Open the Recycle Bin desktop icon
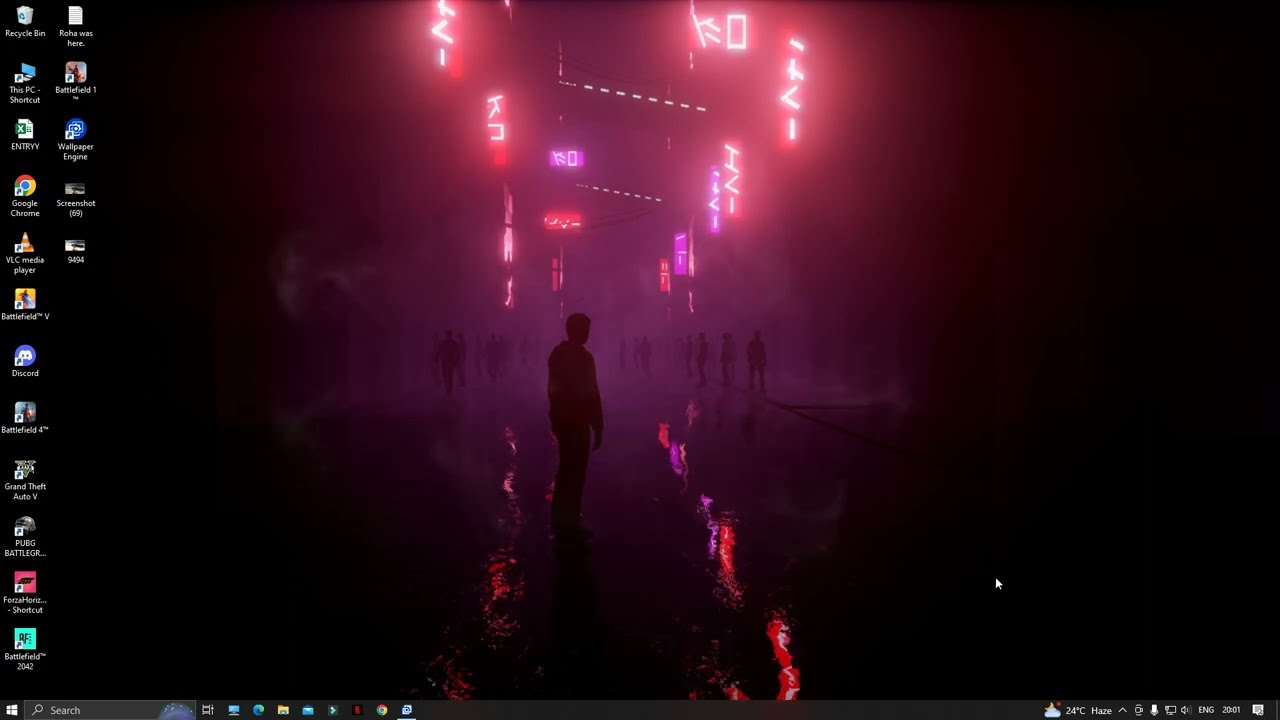The width and height of the screenshot is (1280, 720). pos(25,22)
